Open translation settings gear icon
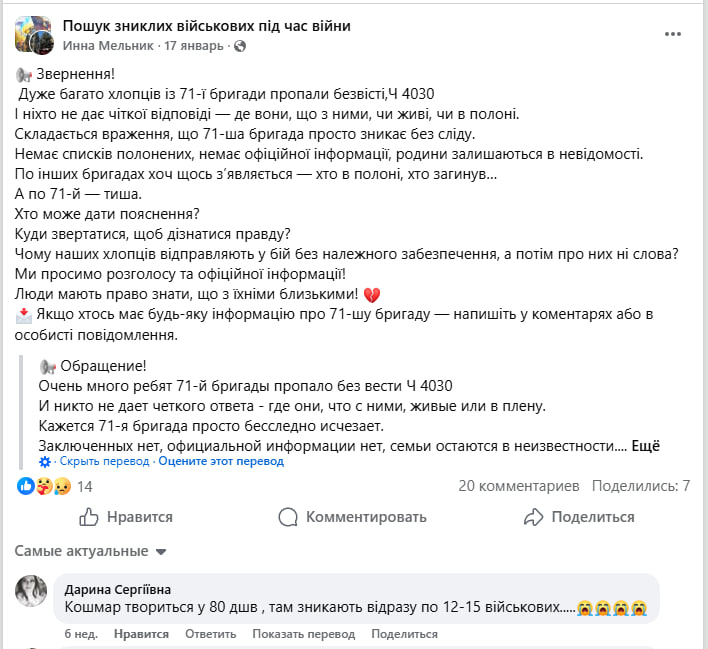 pos(44,461)
